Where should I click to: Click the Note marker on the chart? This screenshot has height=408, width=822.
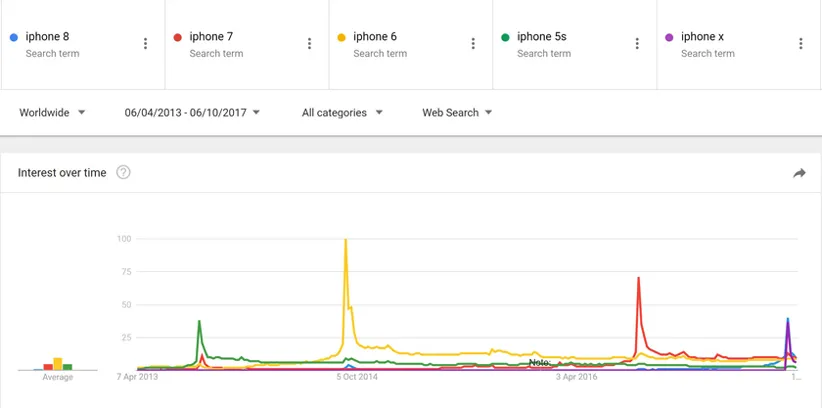[539, 362]
